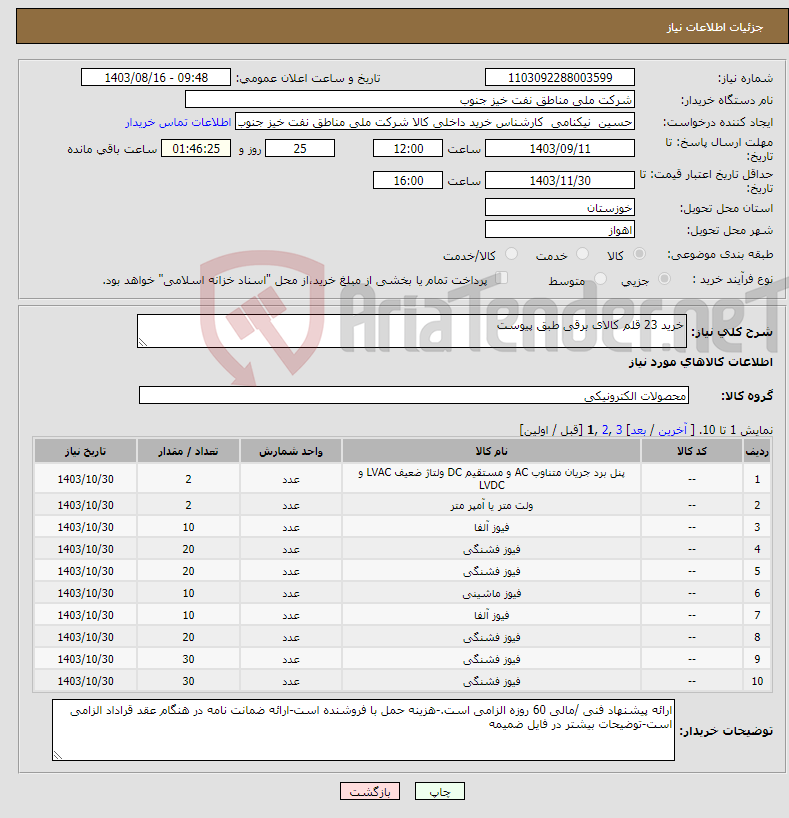Toggle the اسناد خزانه اسلامی payment checkbox

(501, 278)
